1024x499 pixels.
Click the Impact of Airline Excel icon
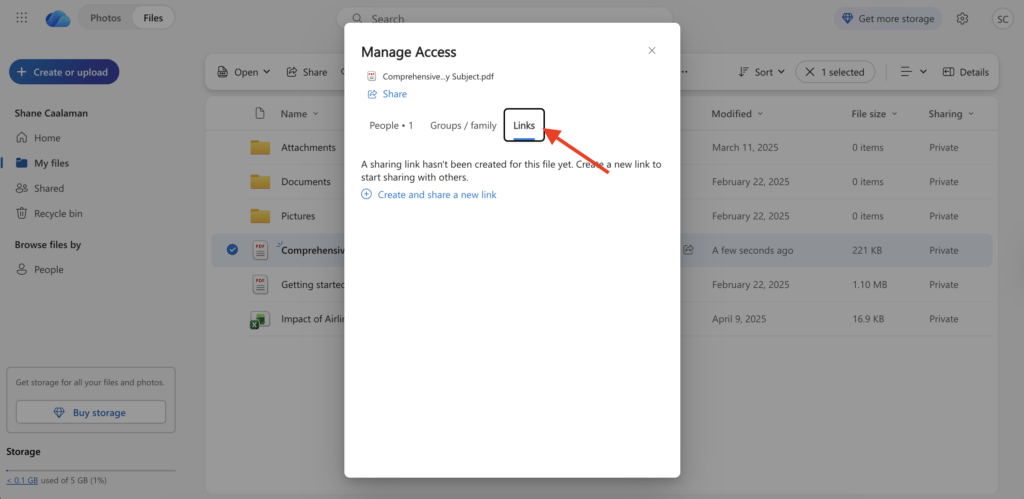[x=260, y=319]
